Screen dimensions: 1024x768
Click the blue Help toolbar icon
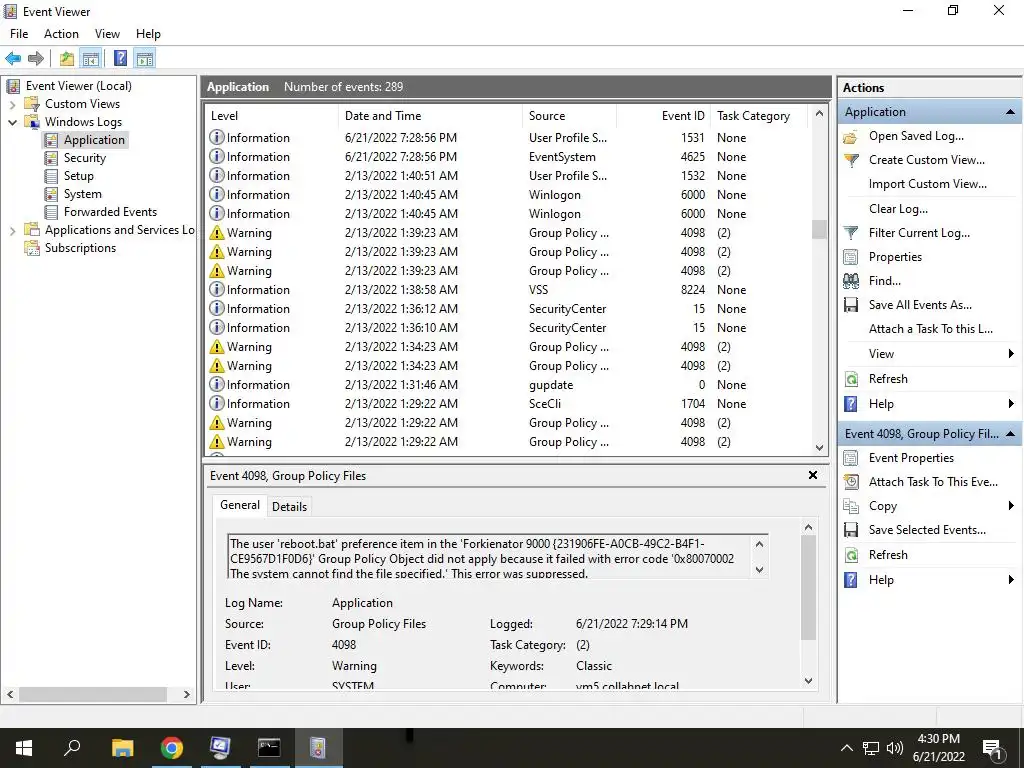[x=120, y=59]
